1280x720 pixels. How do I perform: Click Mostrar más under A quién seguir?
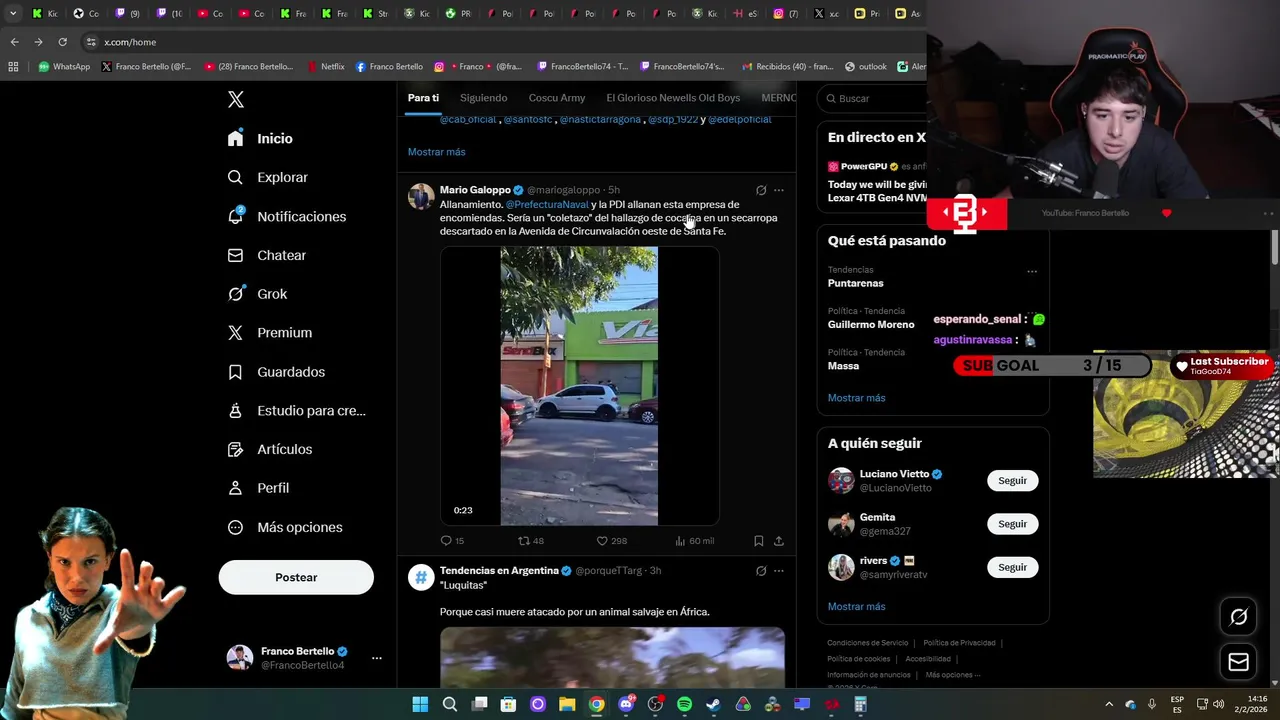point(856,607)
